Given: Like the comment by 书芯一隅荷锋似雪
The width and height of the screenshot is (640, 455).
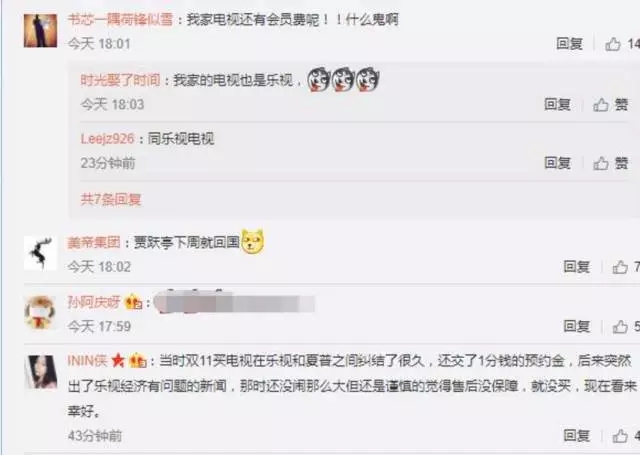Looking at the screenshot, I should click(622, 44).
